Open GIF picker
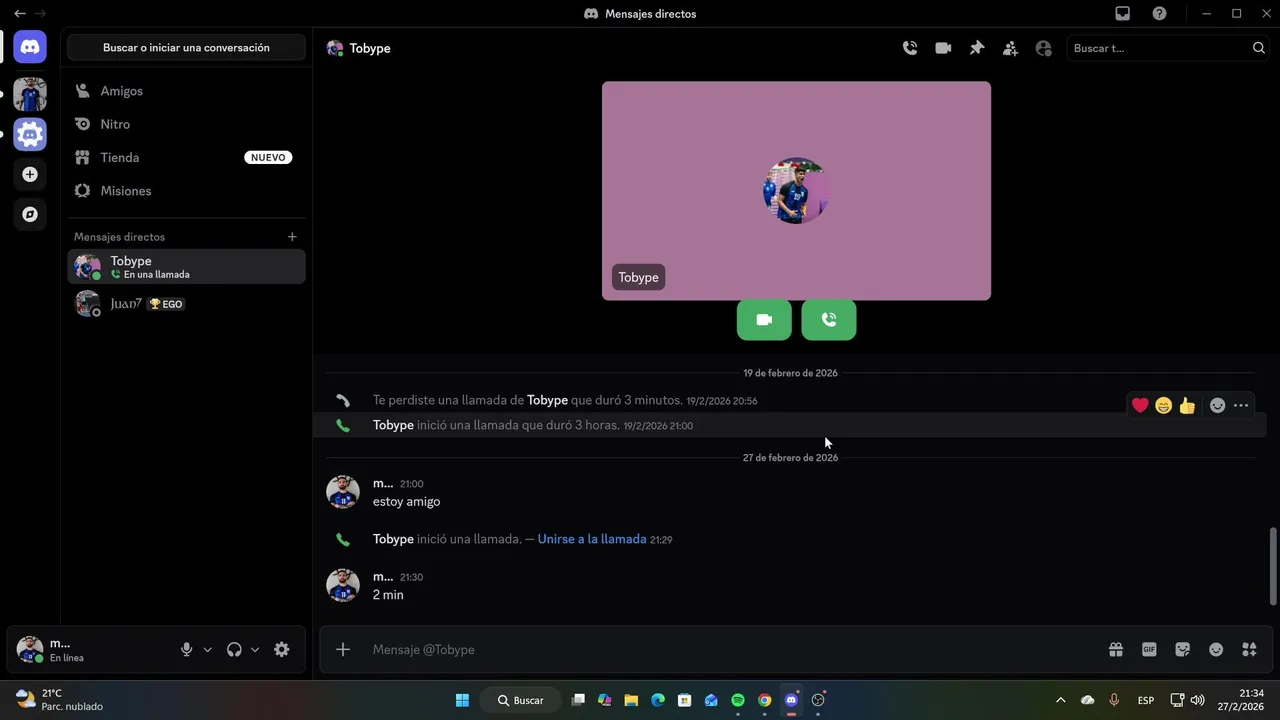Image resolution: width=1280 pixels, height=720 pixels. (x=1149, y=649)
